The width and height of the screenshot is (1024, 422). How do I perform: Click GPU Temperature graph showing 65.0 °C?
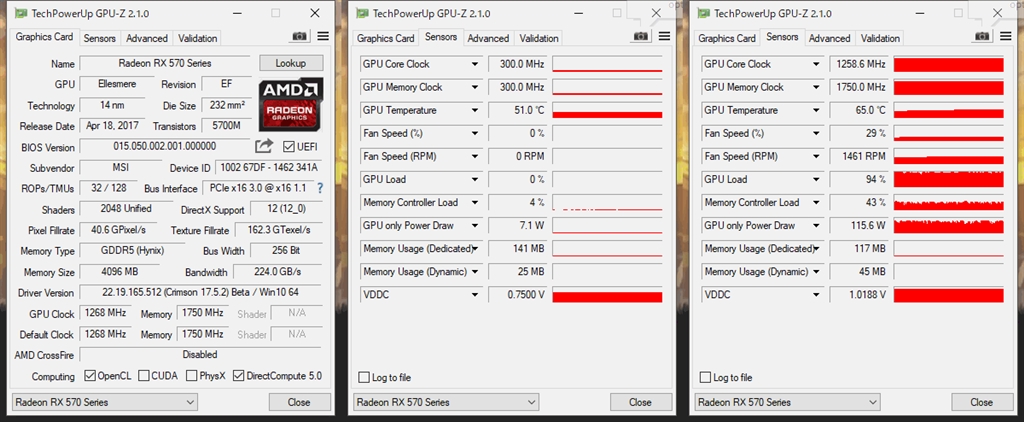pyautogui.click(x=948, y=110)
